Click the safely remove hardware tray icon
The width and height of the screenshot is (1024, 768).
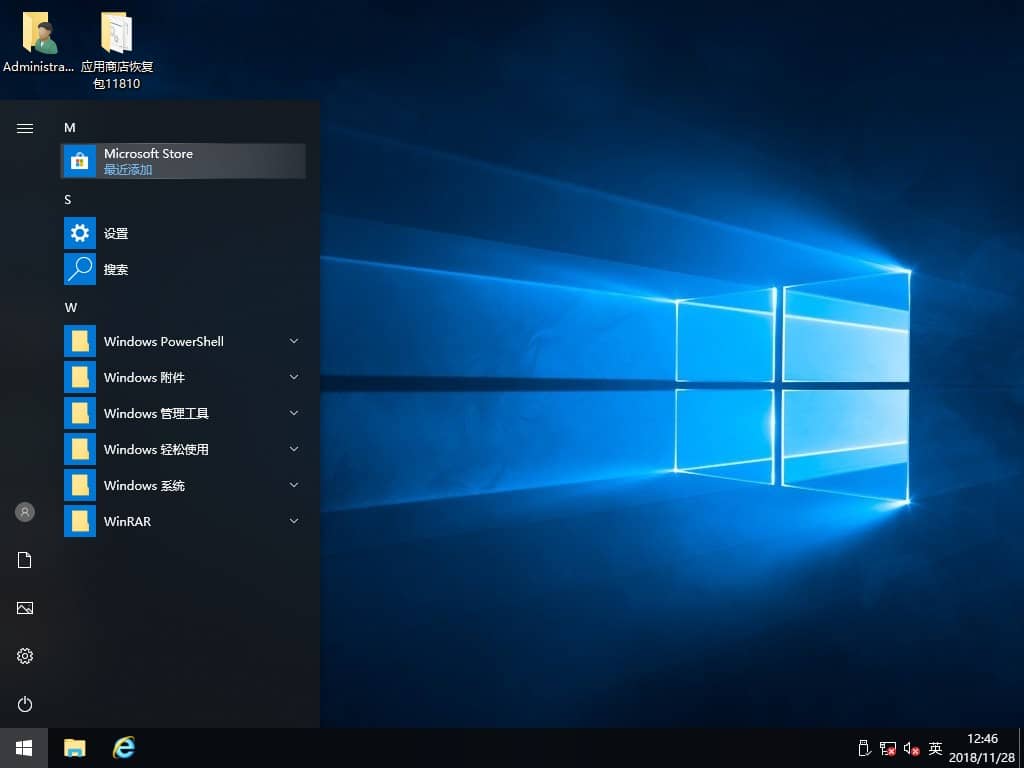point(863,747)
